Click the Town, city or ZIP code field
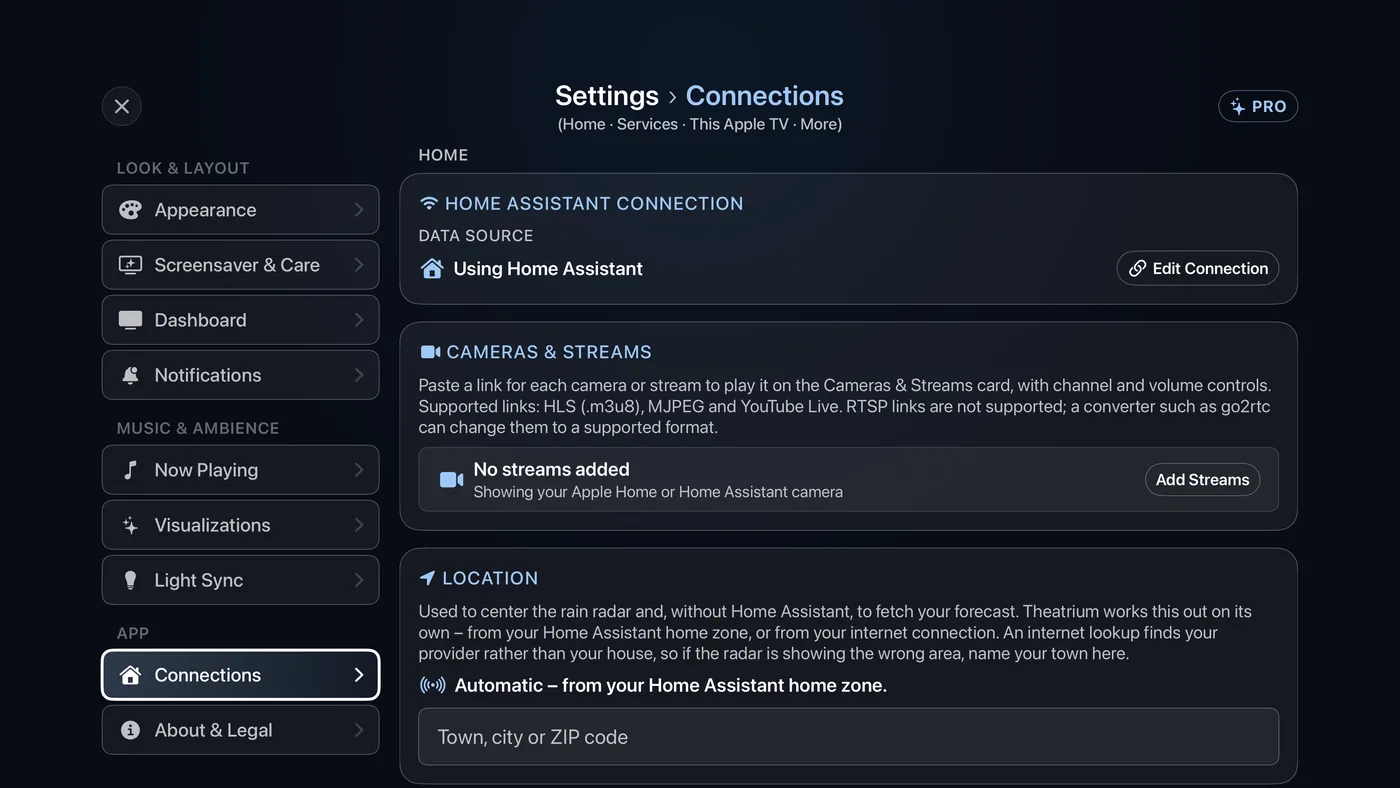 pyautogui.click(x=848, y=737)
